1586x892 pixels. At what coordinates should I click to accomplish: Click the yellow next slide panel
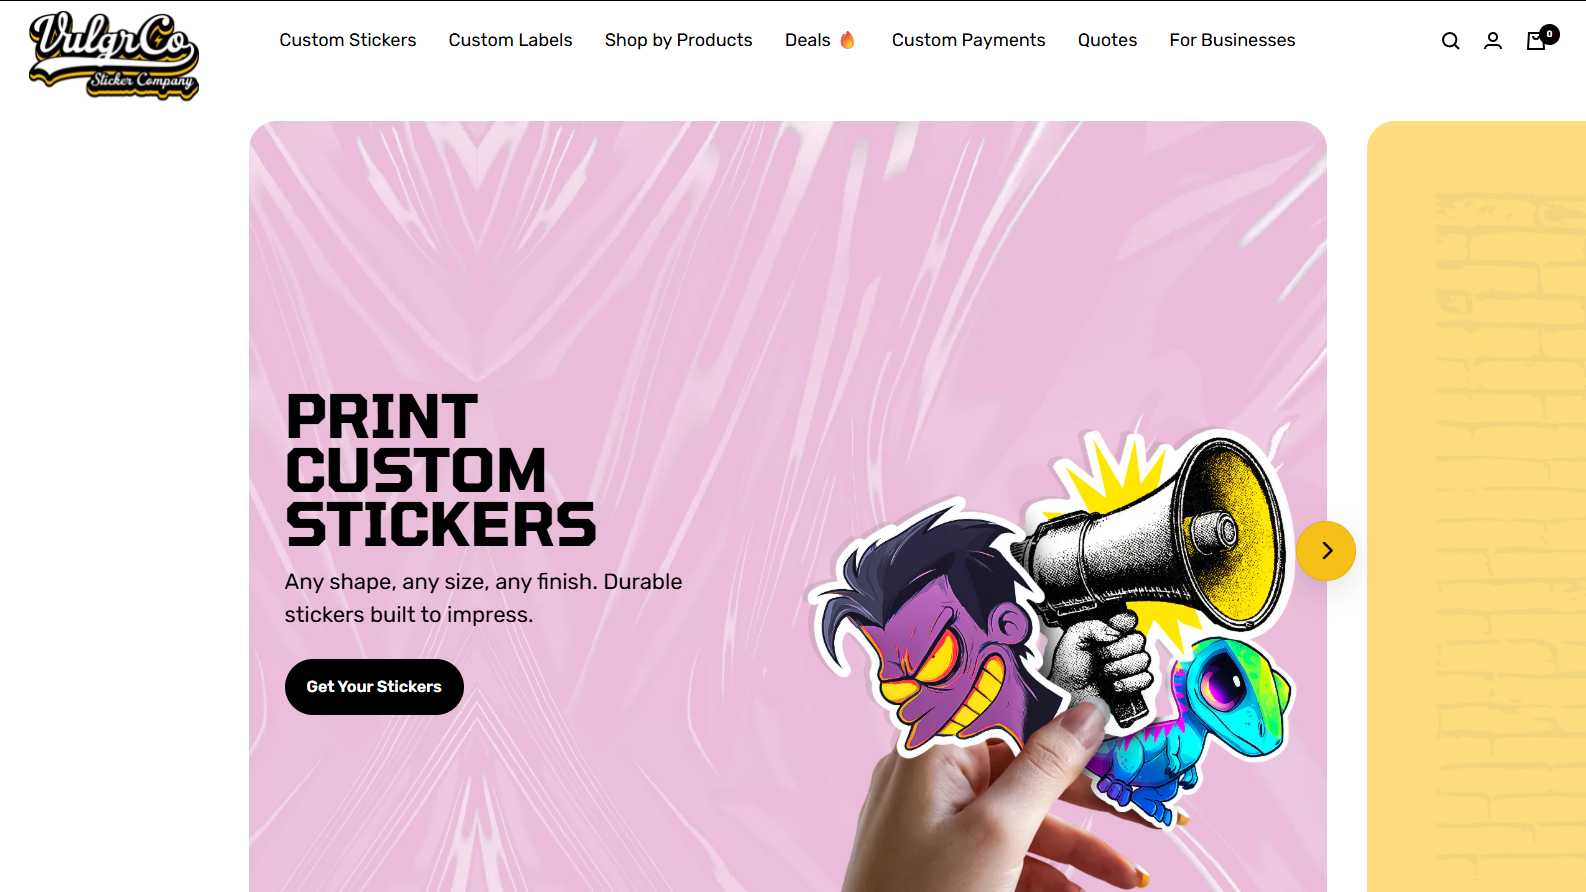click(x=1476, y=506)
